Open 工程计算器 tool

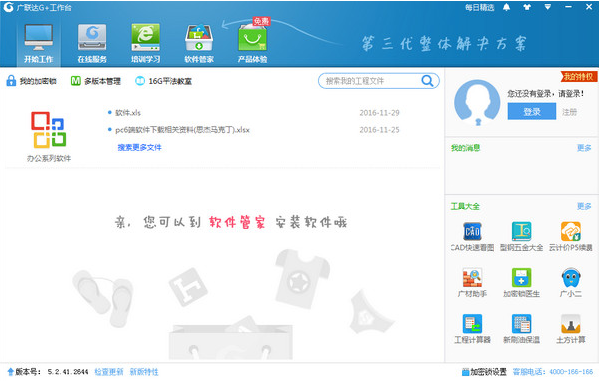(472, 329)
